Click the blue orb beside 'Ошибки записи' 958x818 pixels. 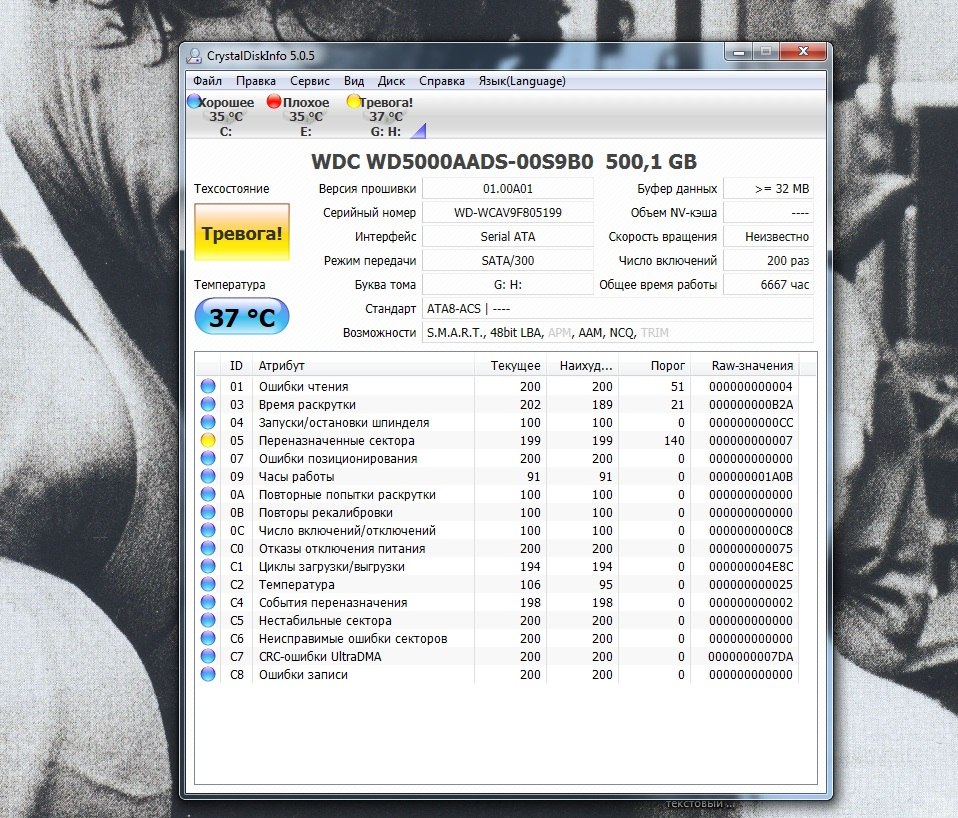click(x=208, y=675)
